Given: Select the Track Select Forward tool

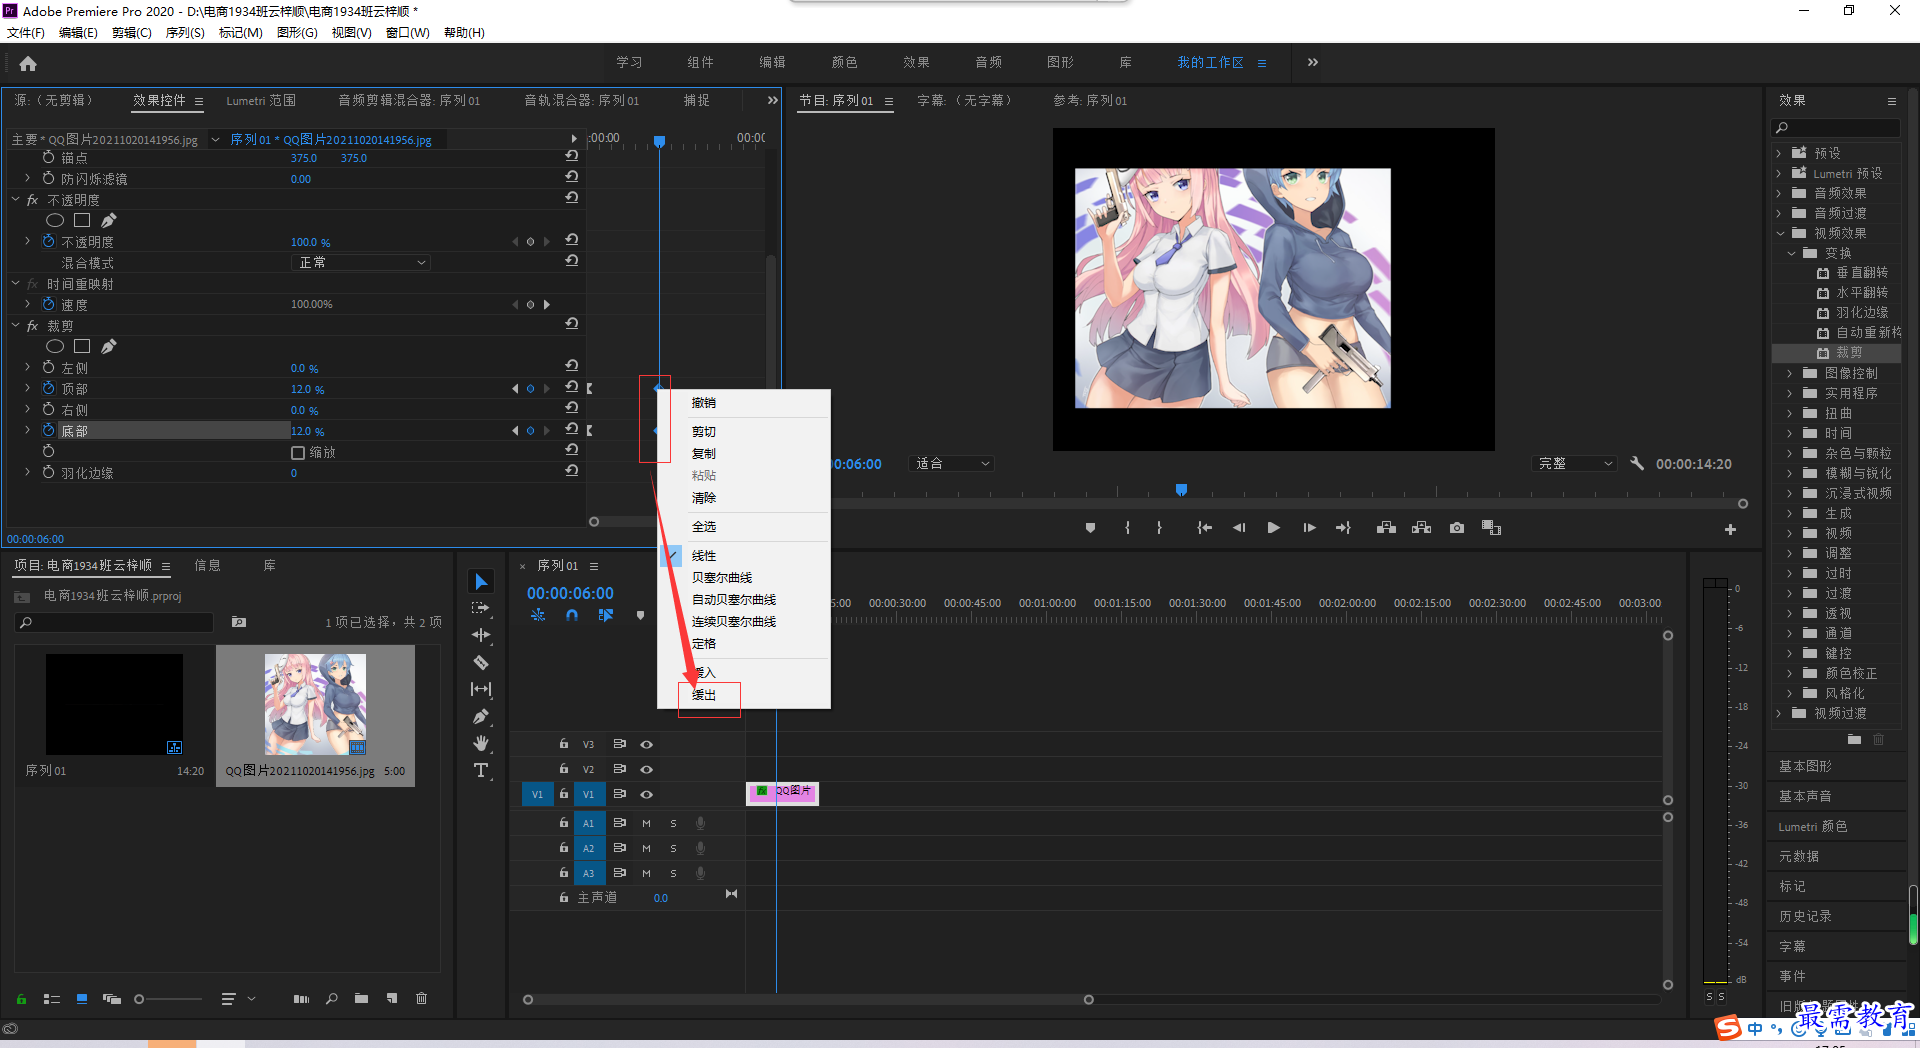Looking at the screenshot, I should [481, 608].
